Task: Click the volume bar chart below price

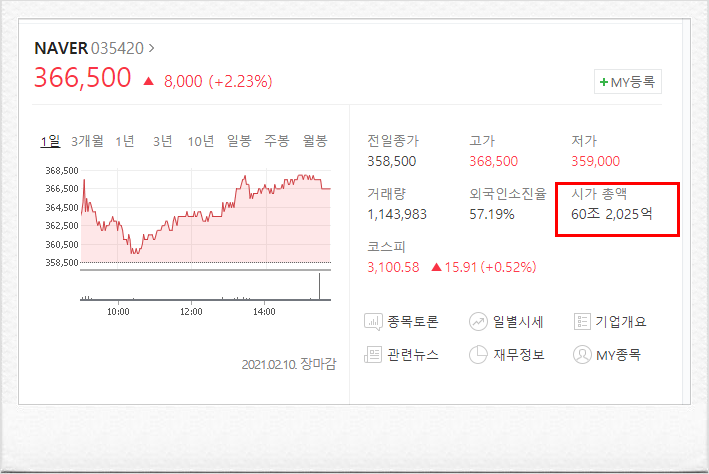Action: tap(206, 286)
